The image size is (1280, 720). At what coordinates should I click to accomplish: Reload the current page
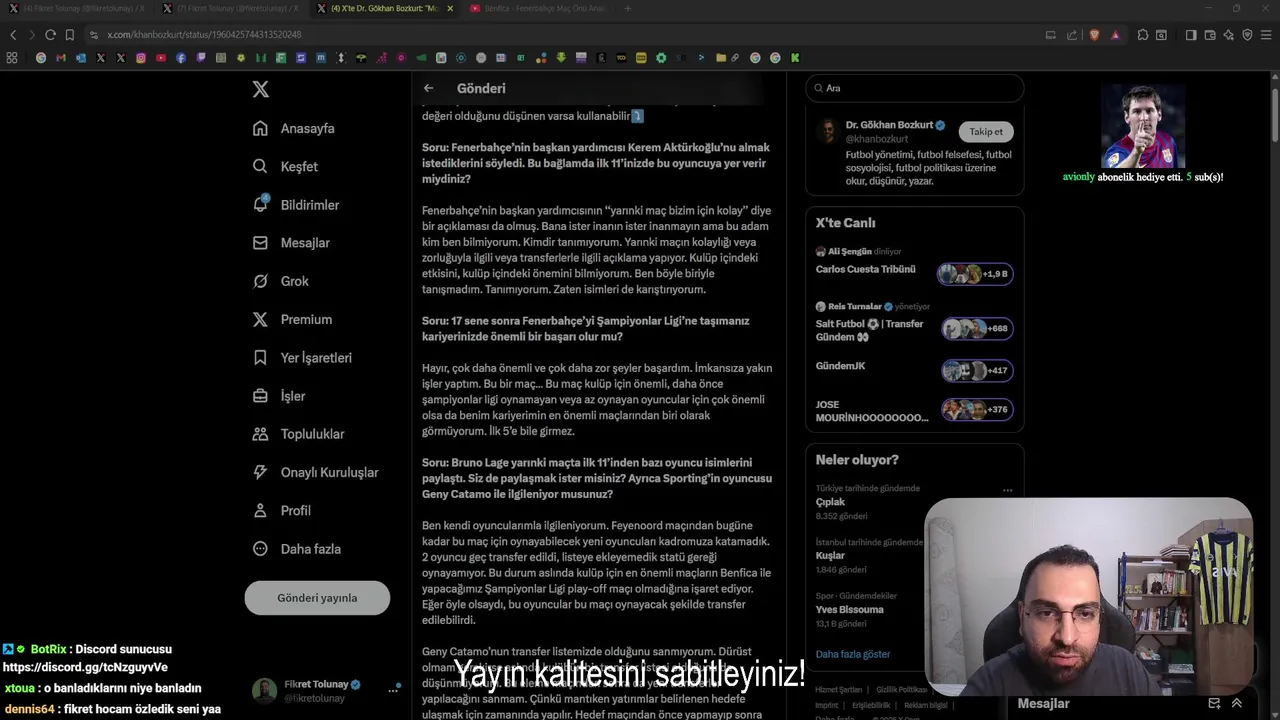point(50,35)
